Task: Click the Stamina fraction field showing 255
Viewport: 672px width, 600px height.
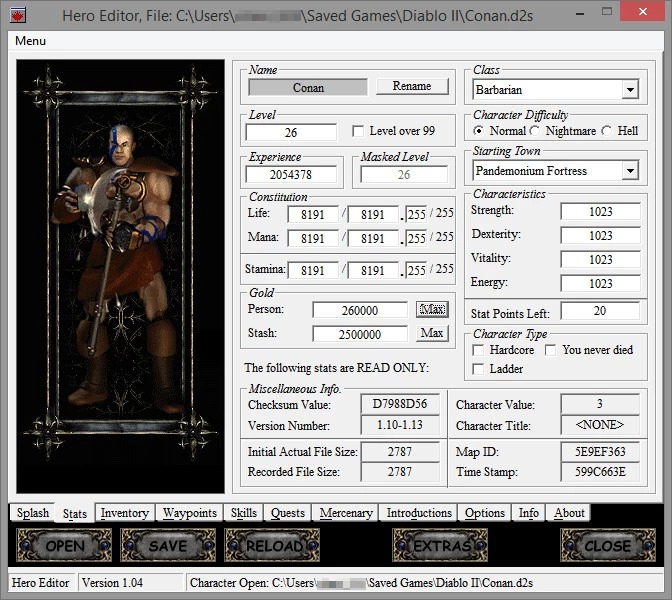Action: coord(417,270)
